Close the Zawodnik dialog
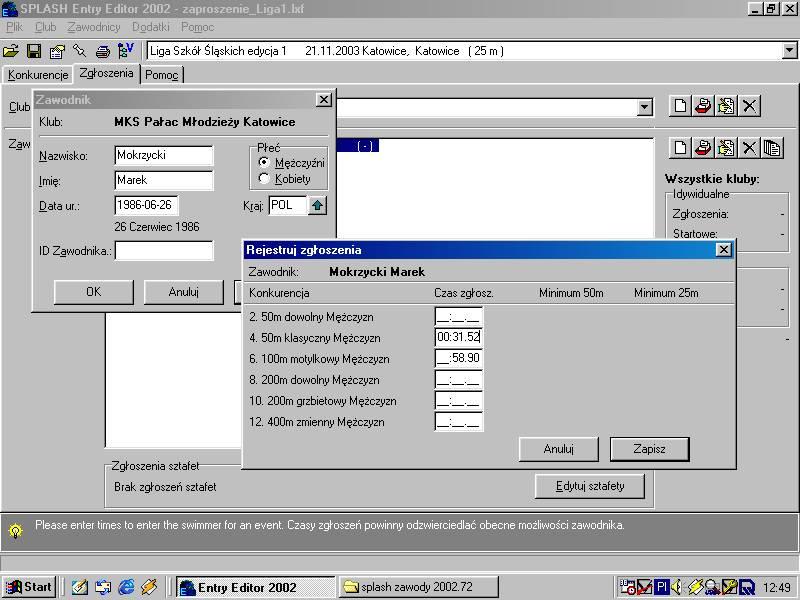Viewport: 800px width, 600px height. (323, 100)
